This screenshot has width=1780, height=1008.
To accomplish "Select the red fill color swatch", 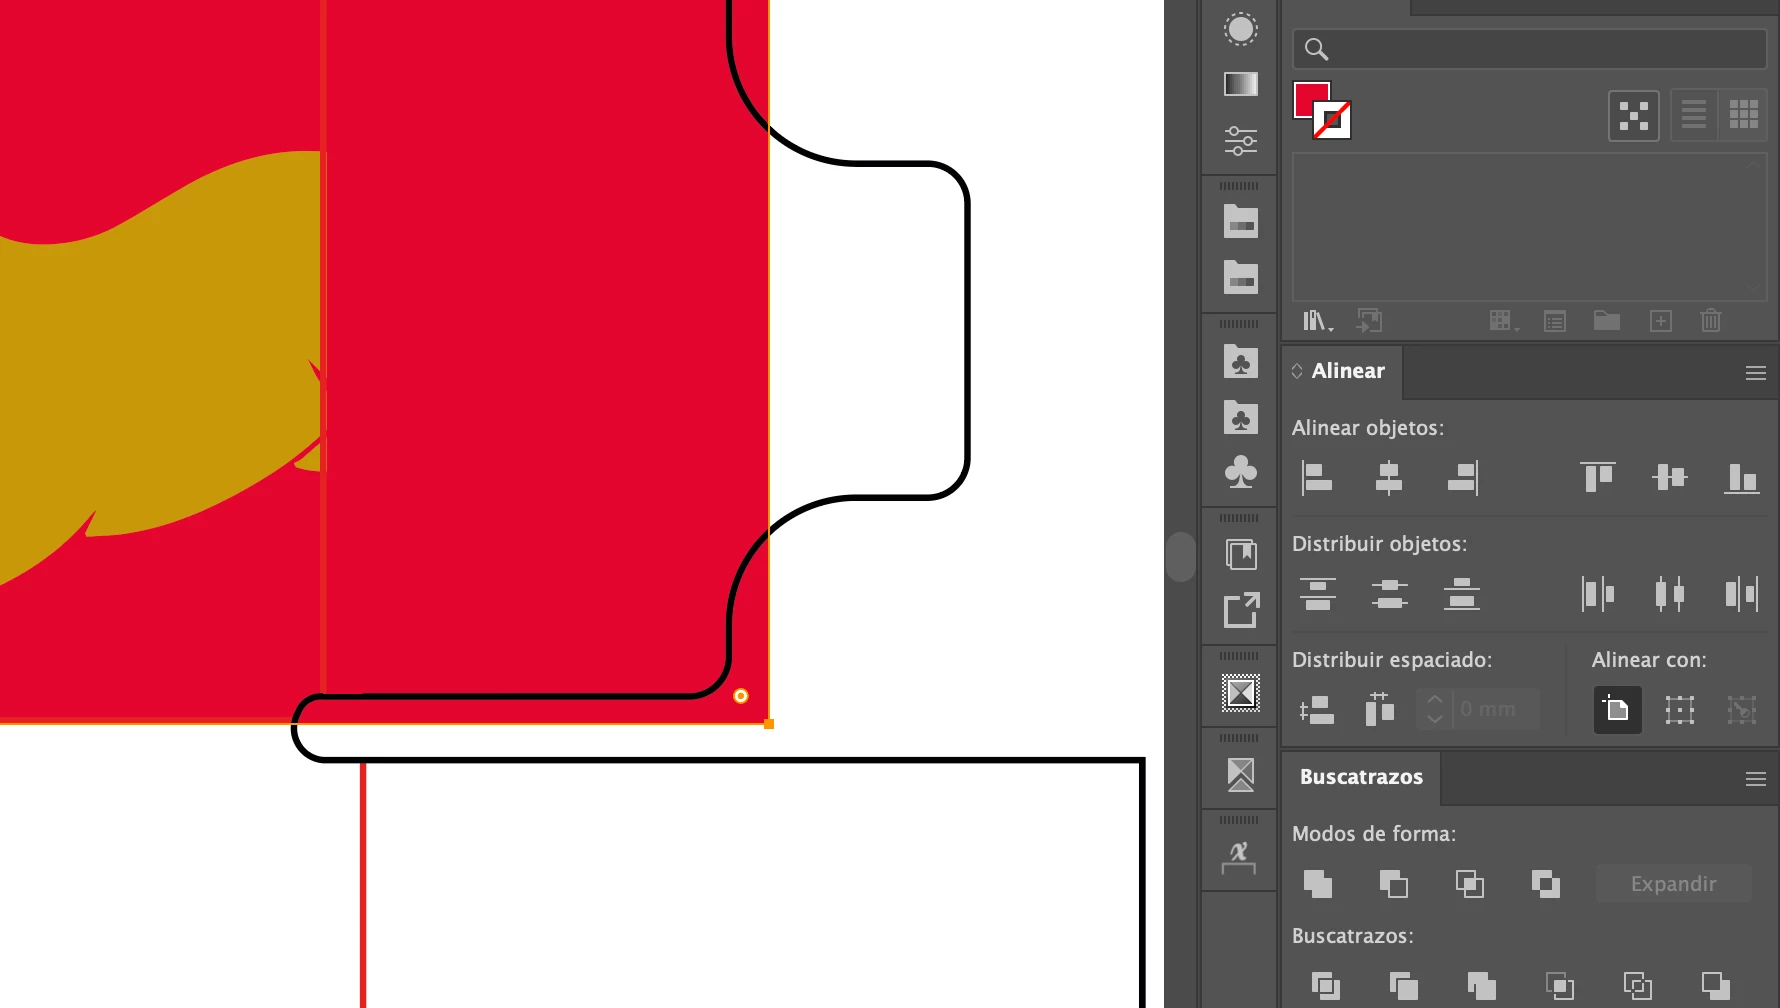I will (x=1309, y=99).
